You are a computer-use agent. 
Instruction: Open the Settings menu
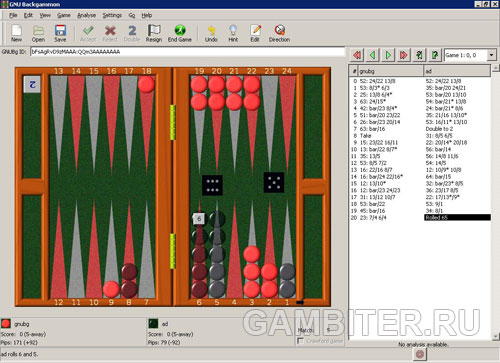tap(112, 15)
